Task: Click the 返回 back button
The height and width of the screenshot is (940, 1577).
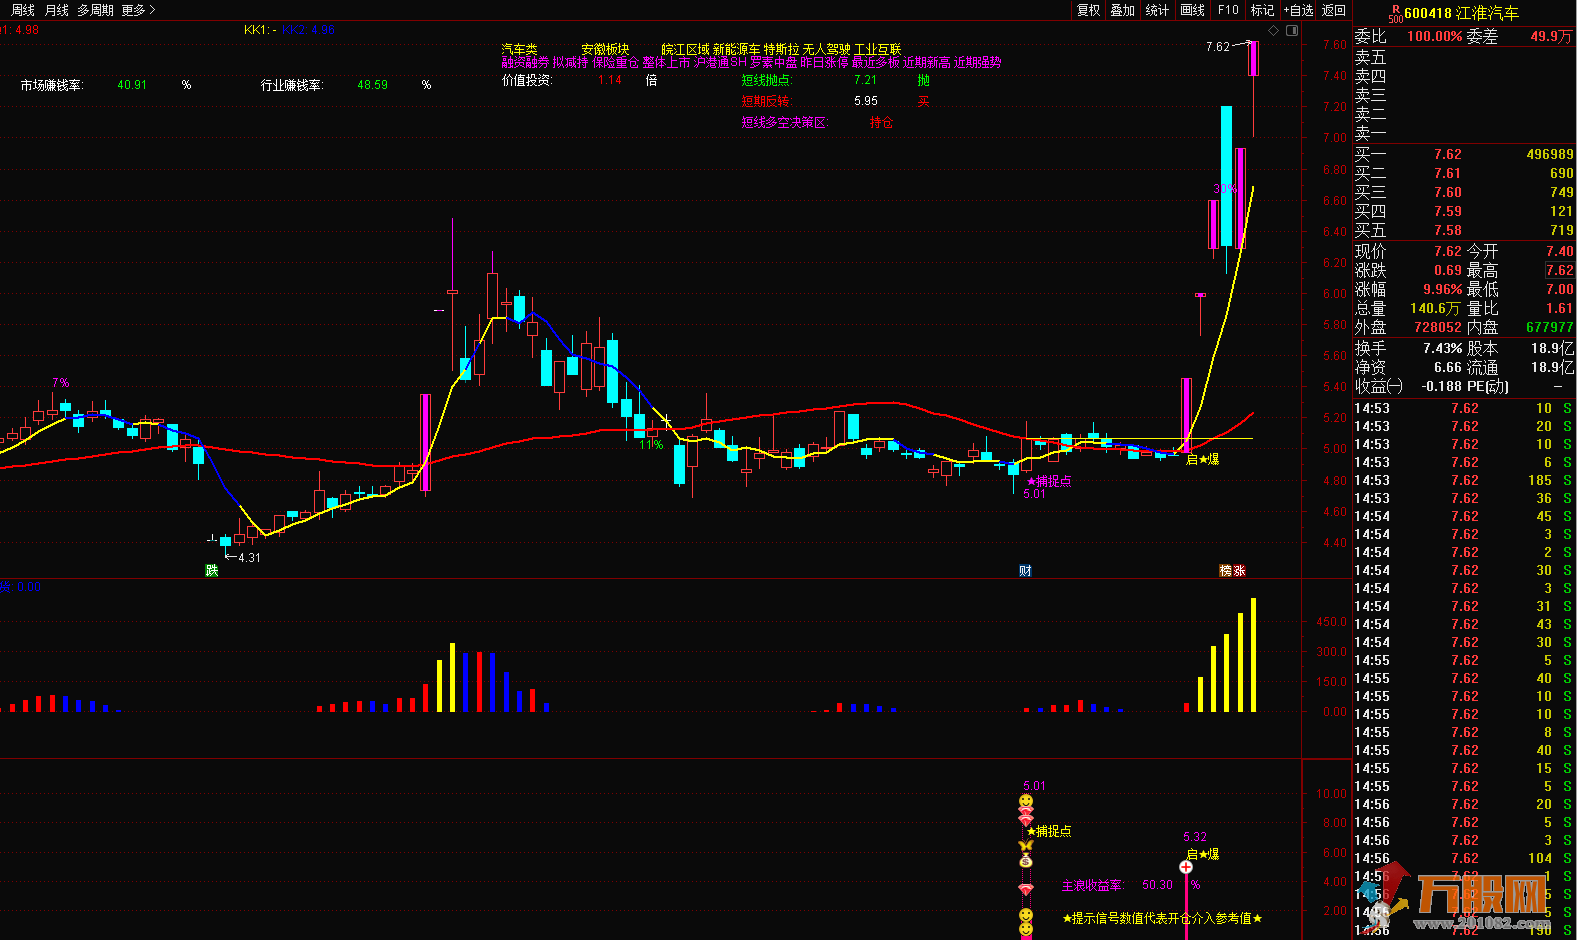Action: pos(1334,10)
